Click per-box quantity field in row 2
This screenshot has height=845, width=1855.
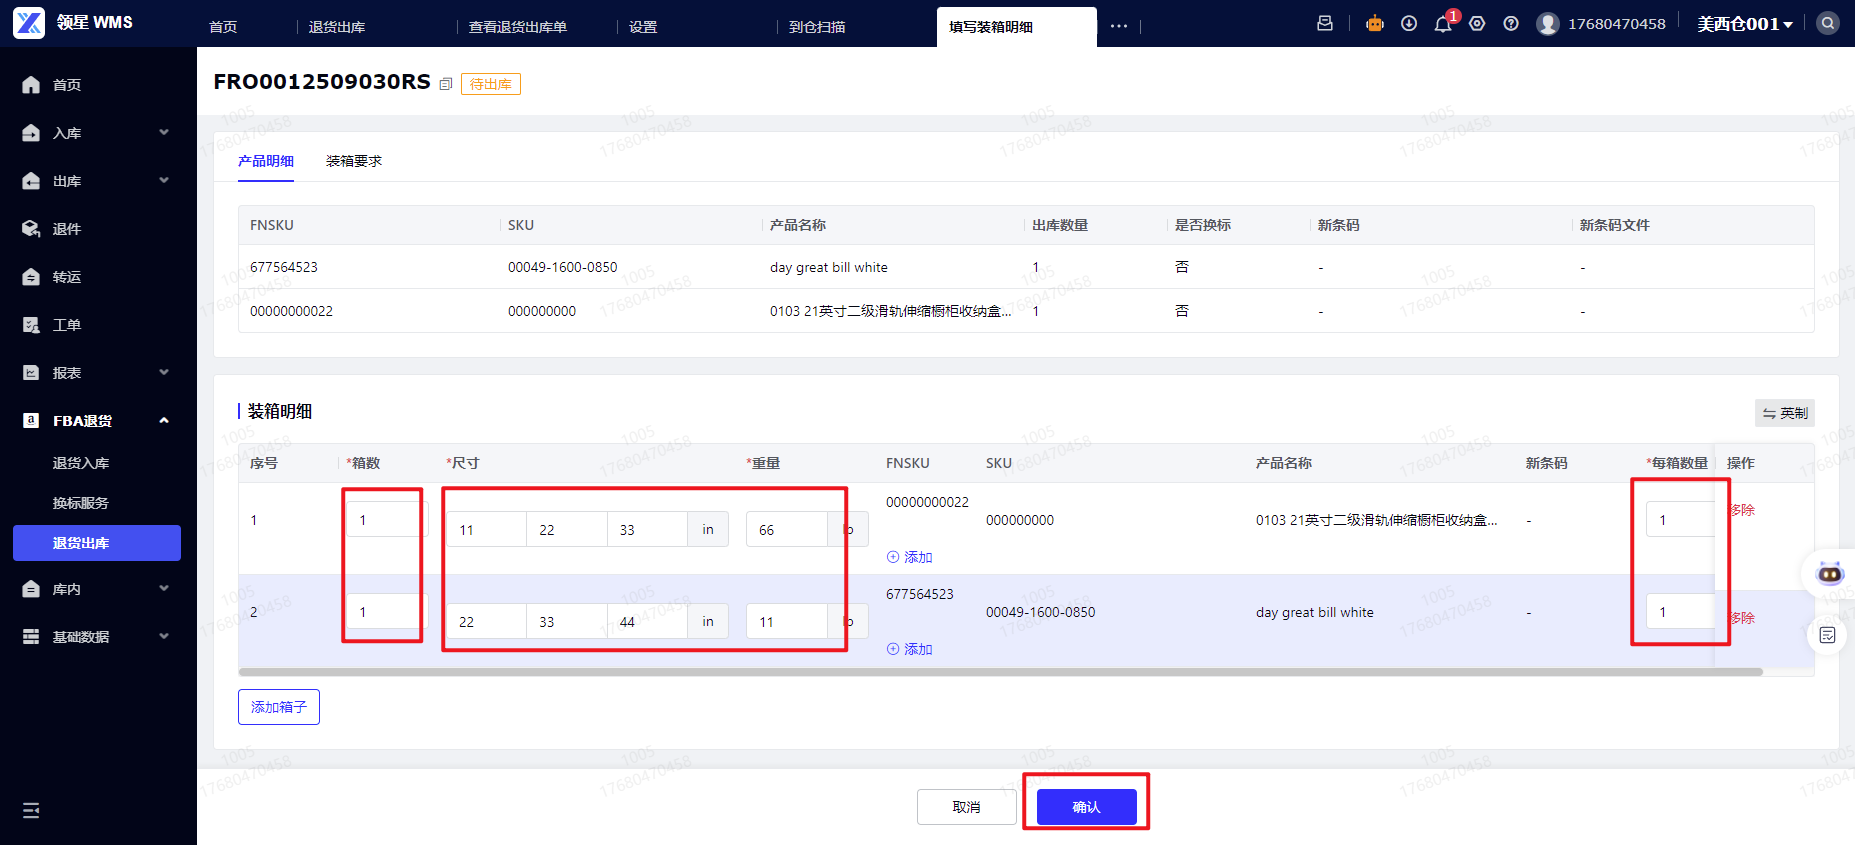point(1681,611)
